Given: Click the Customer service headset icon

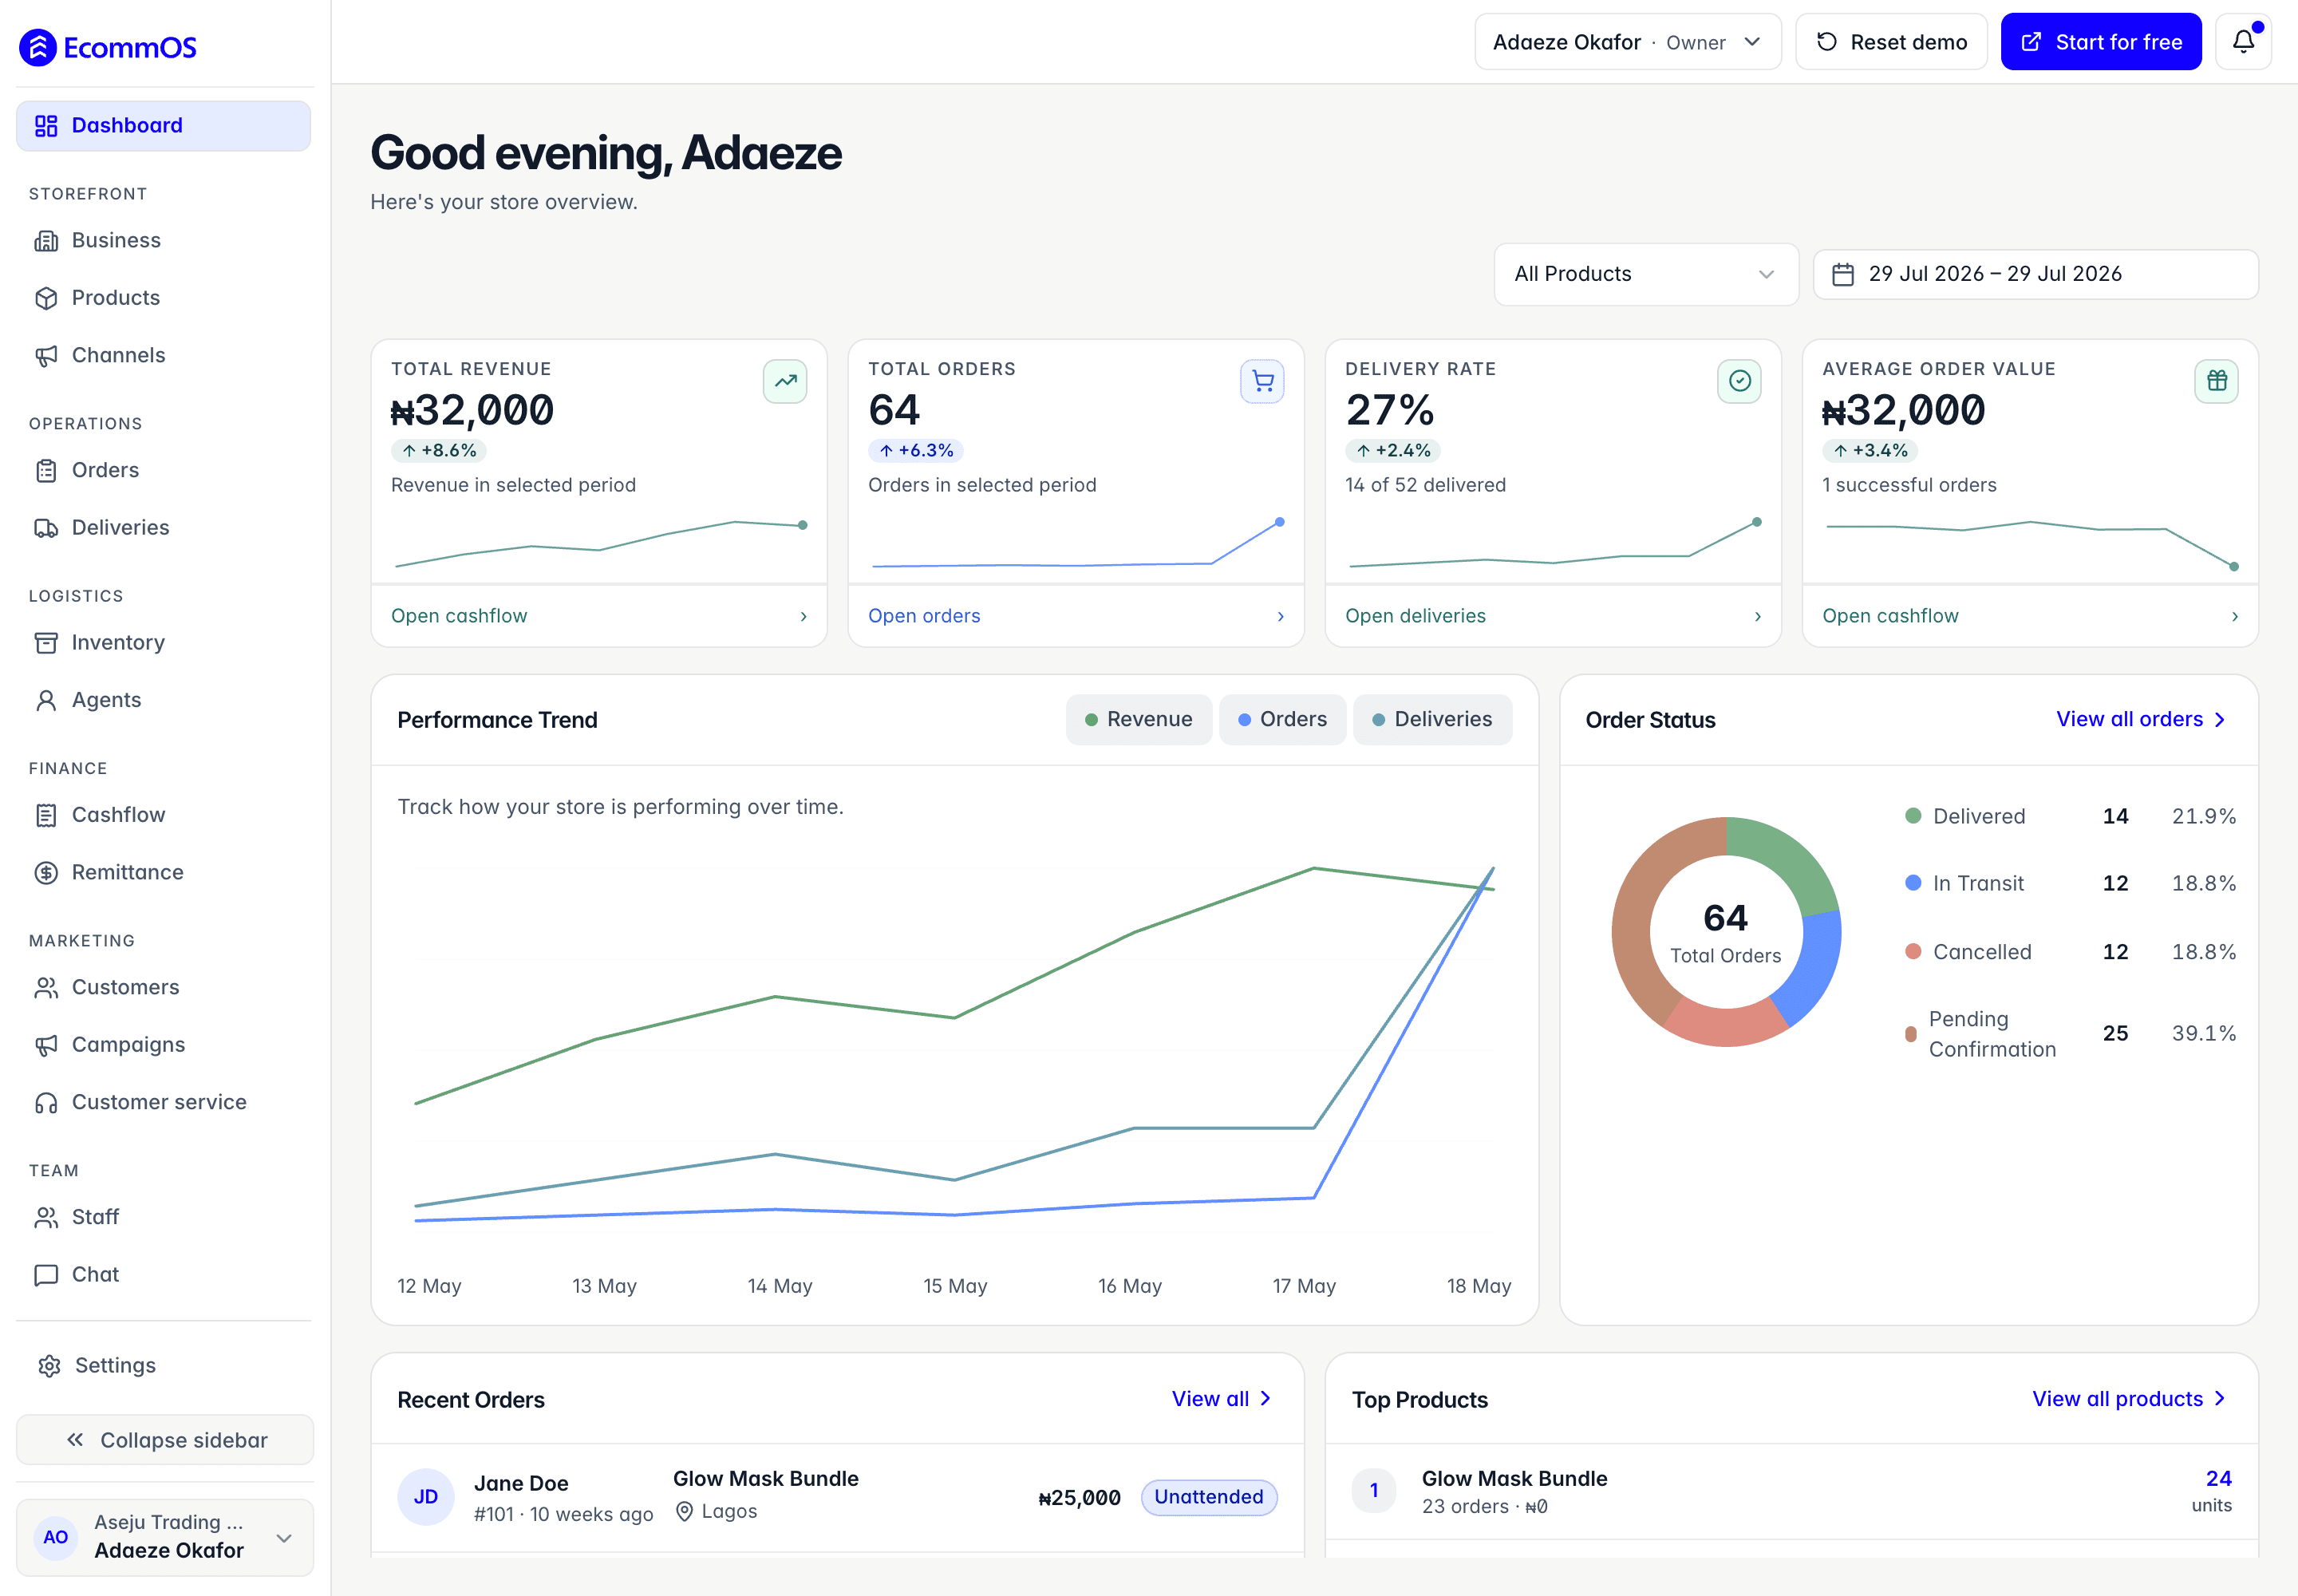Looking at the screenshot, I should pos(46,1103).
